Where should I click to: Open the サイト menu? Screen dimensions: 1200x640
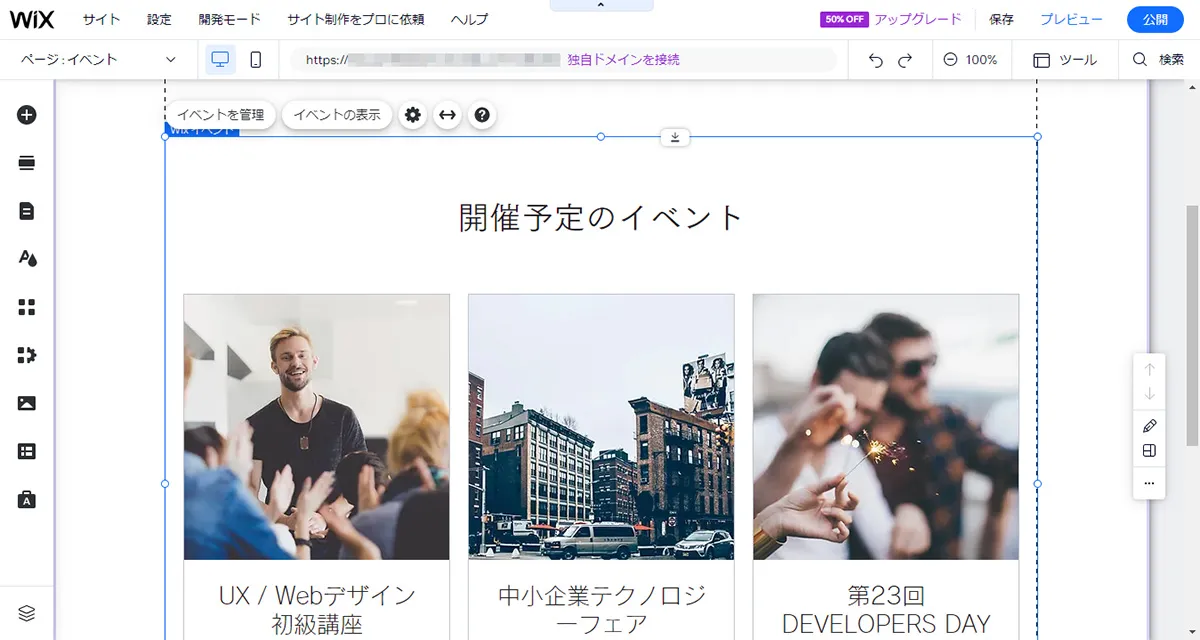(102, 19)
